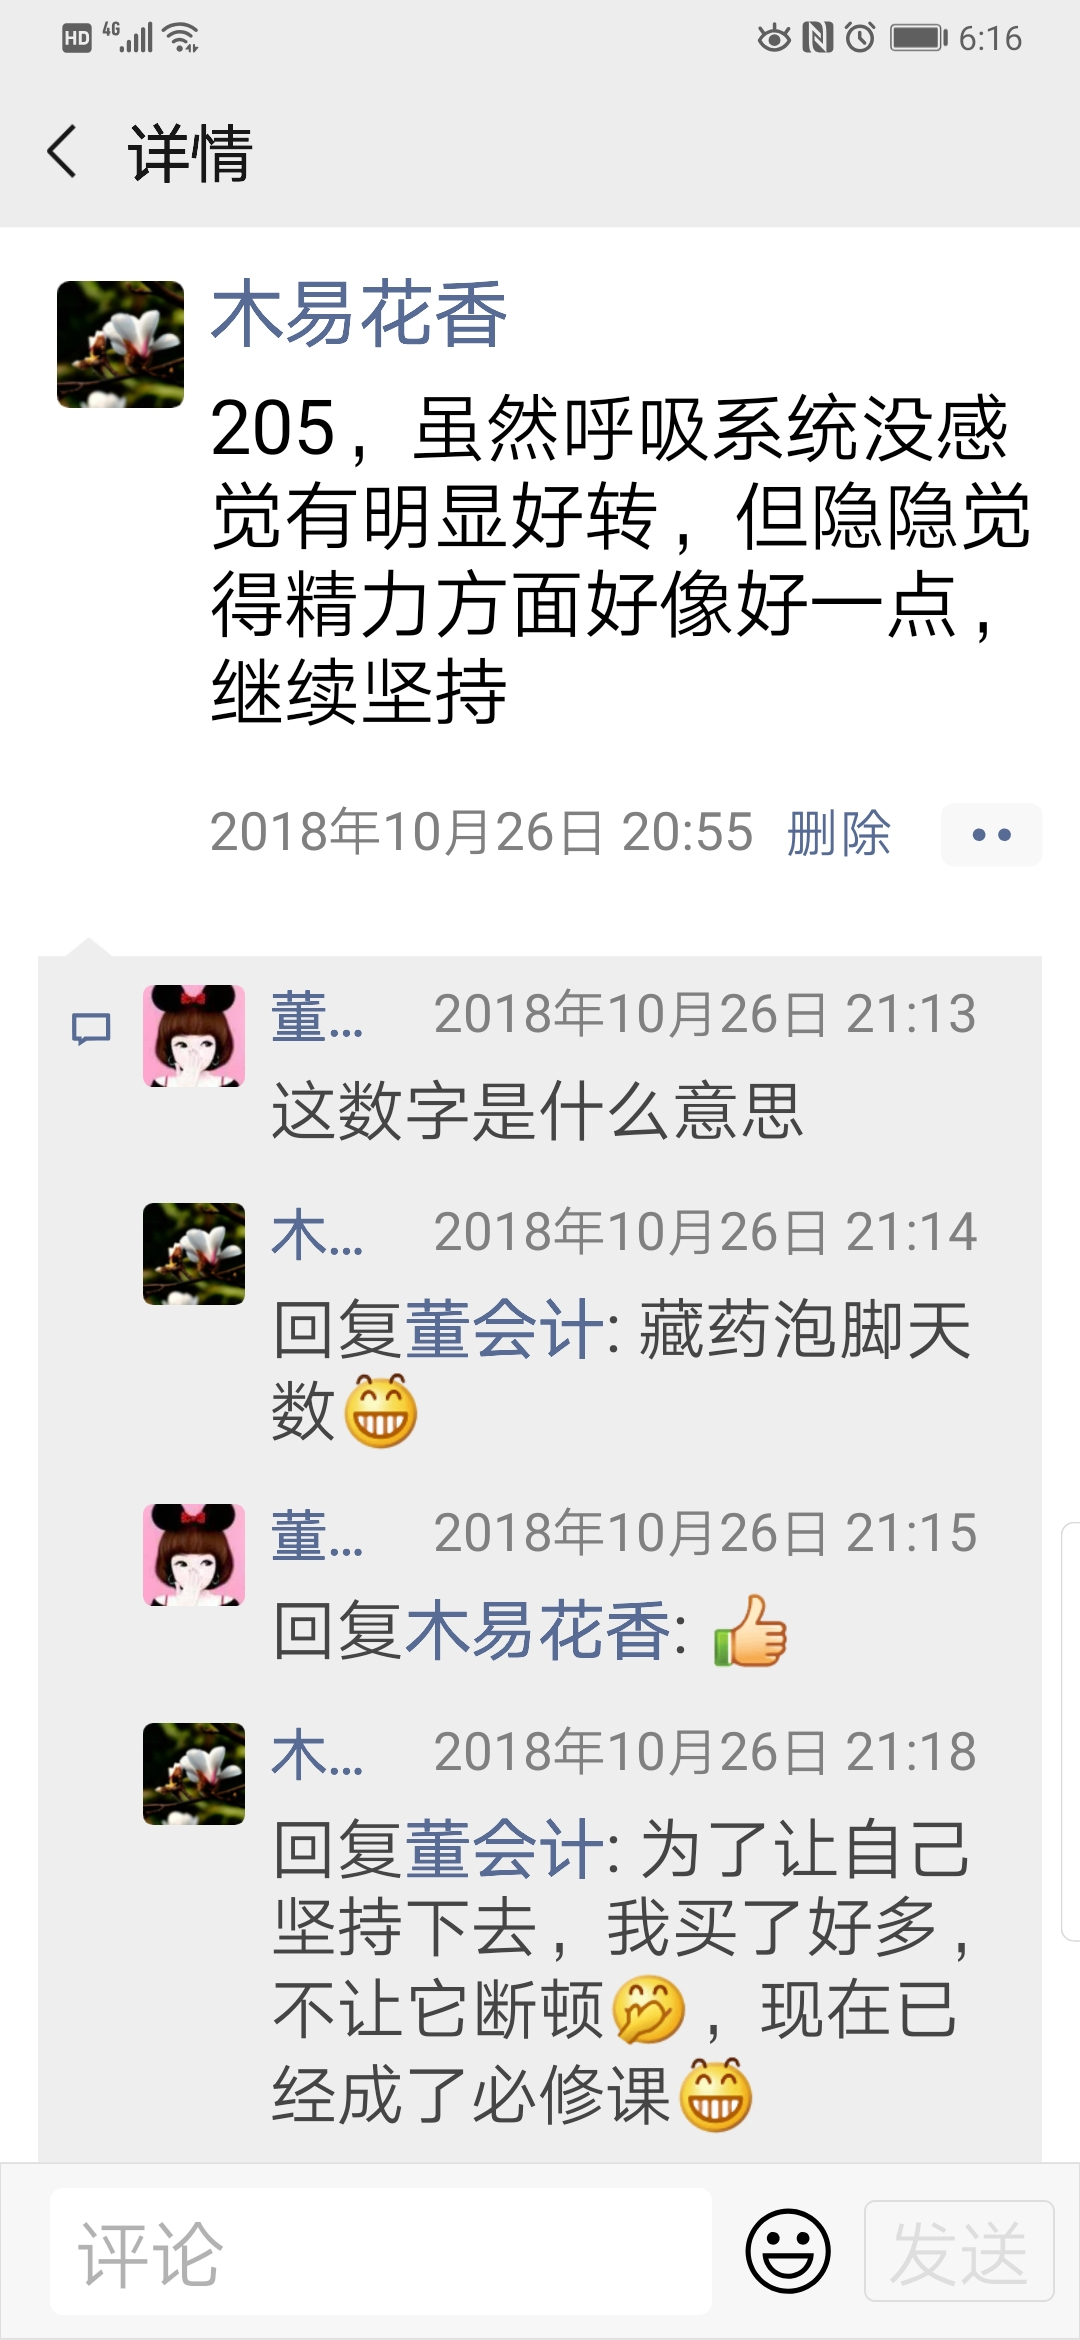Tap the thumbs-up emoji reply
Viewport: 1080px width, 2340px height.
[750, 1631]
